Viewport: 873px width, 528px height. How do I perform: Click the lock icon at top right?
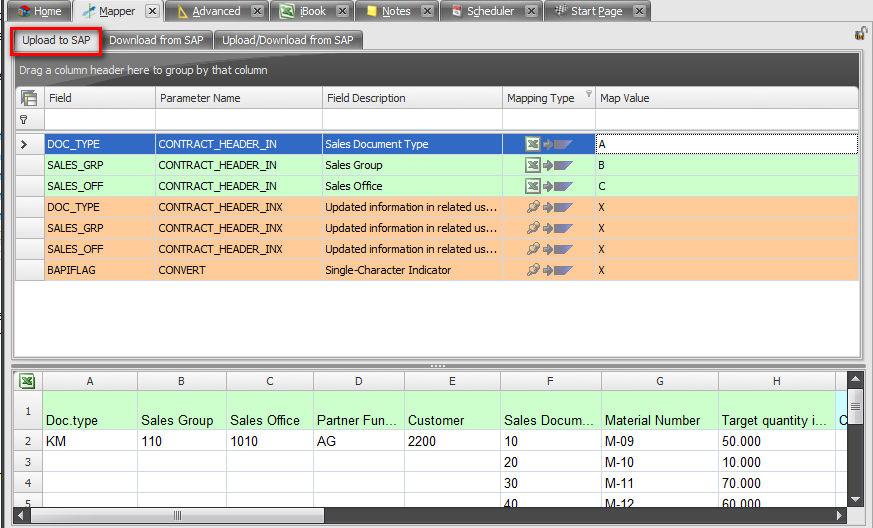click(861, 34)
